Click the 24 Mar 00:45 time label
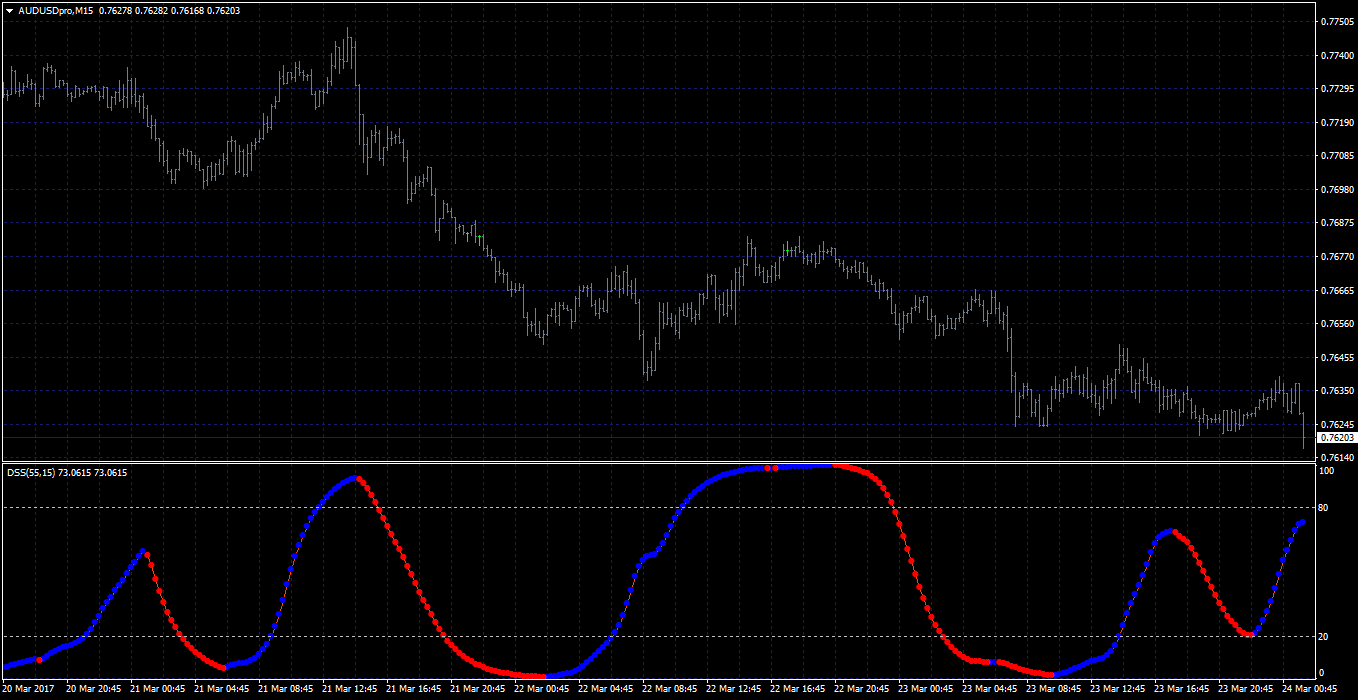The width and height of the screenshot is (1358, 700). tap(1310, 689)
